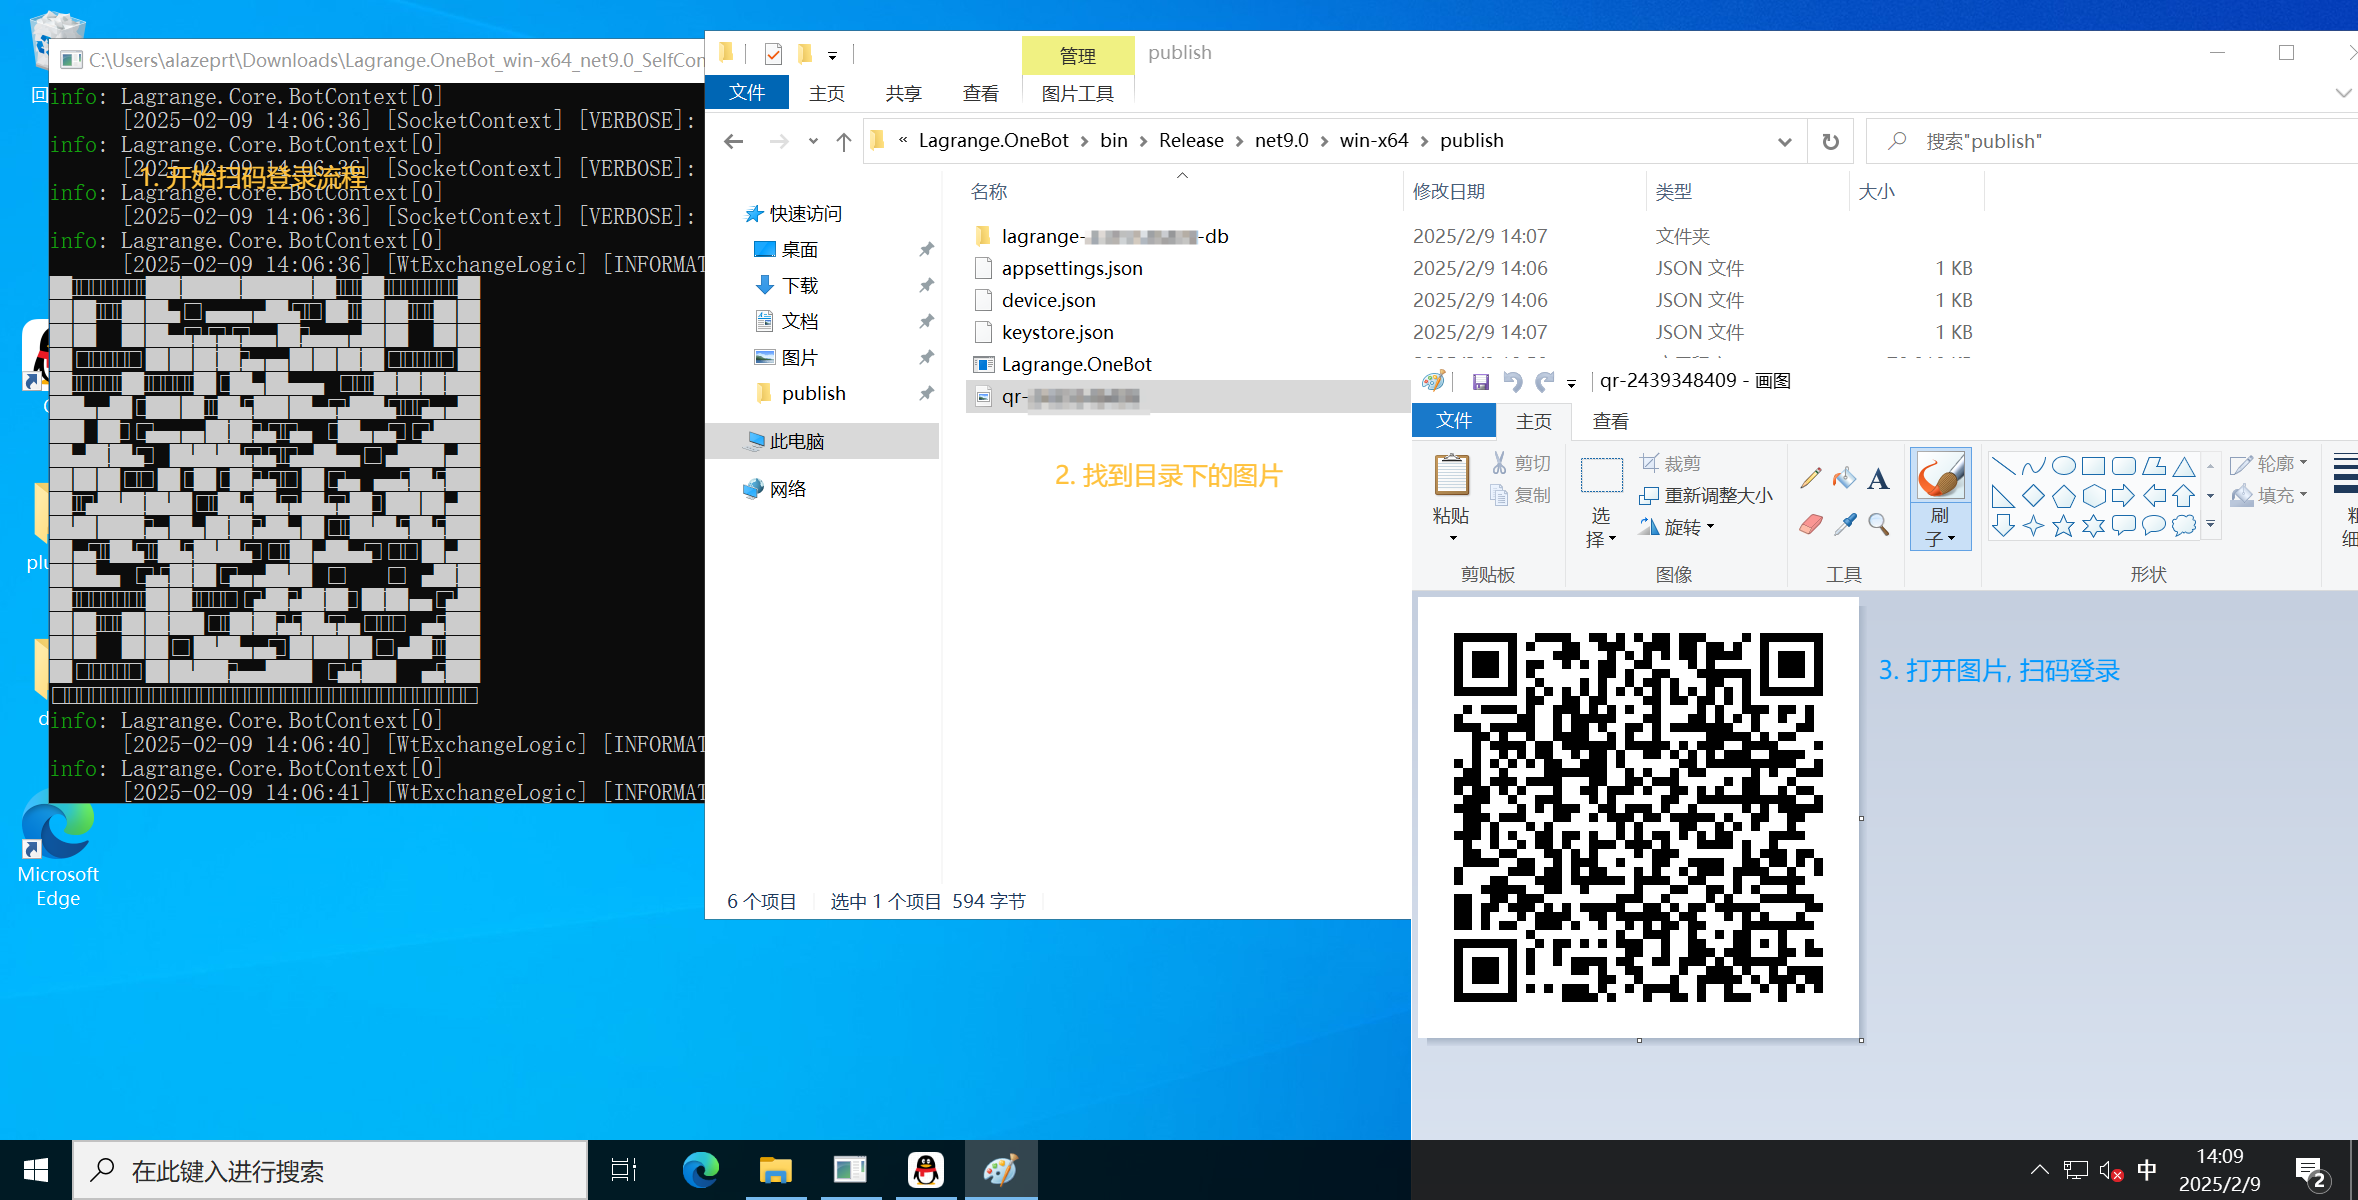Image resolution: width=2358 pixels, height=1200 pixels.
Task: Choose the Line shape
Action: (2003, 466)
